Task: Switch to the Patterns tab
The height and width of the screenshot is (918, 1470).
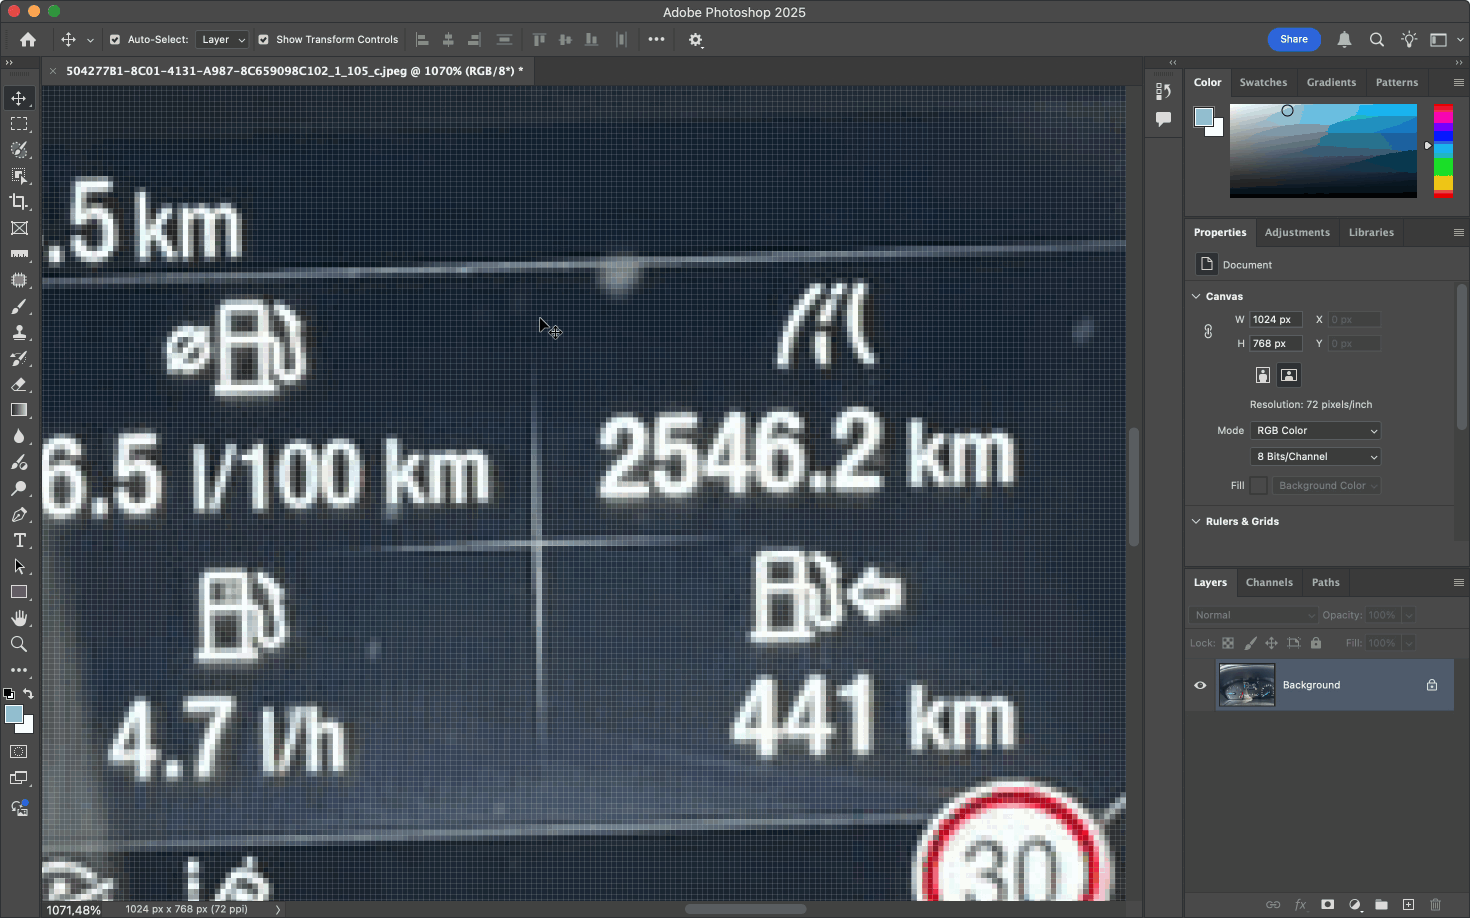Action: [1397, 82]
